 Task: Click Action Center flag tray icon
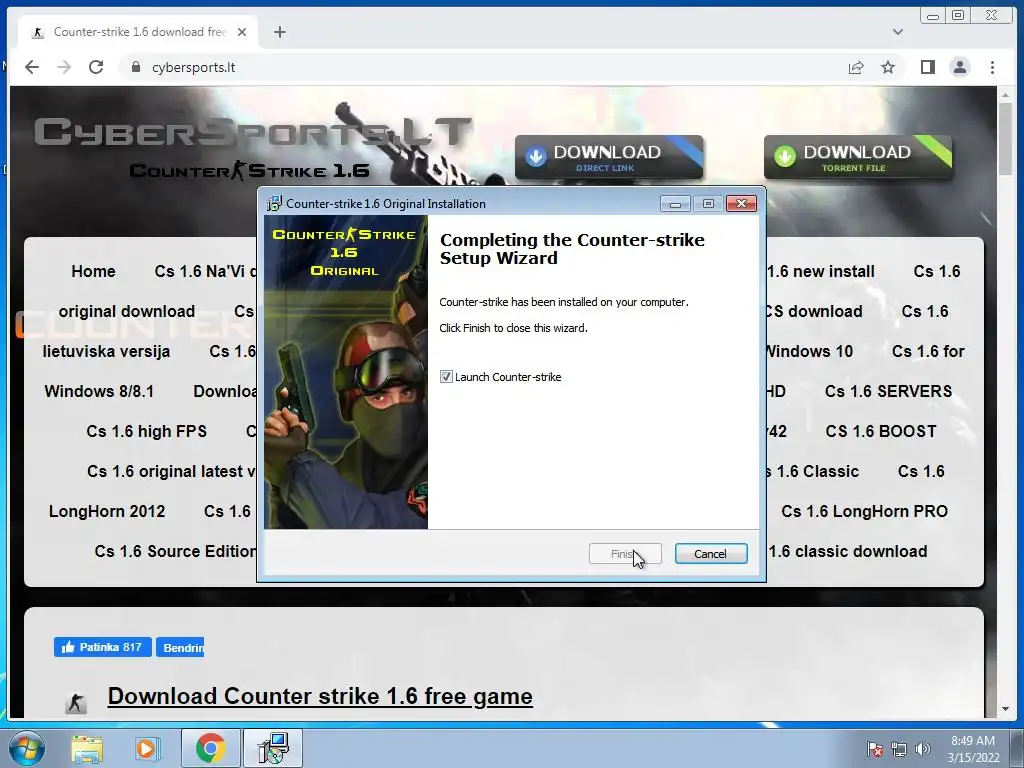[x=874, y=749]
